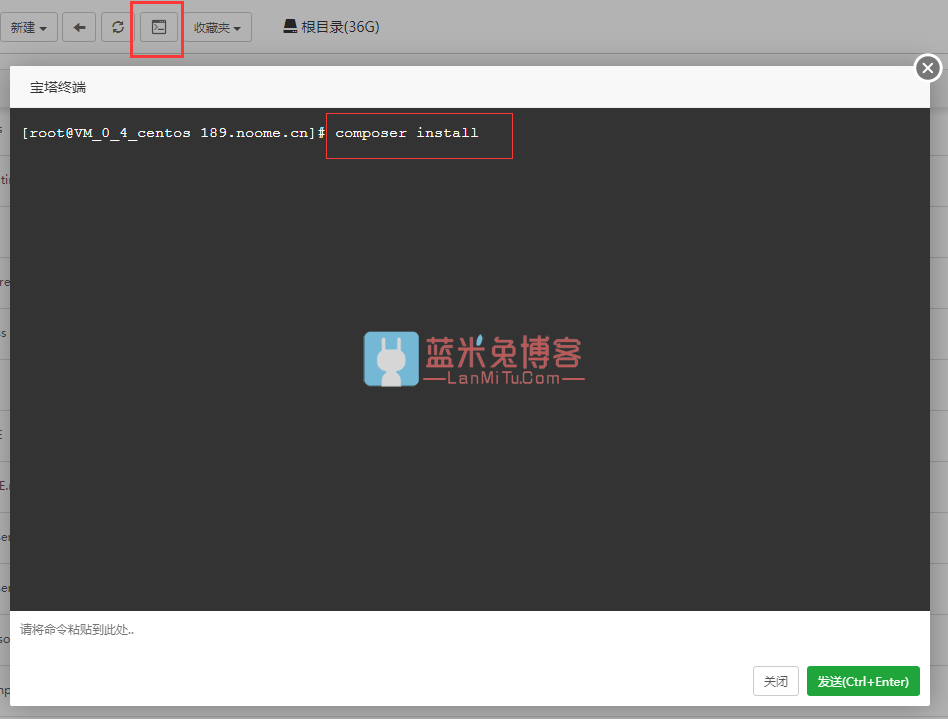Image resolution: width=948 pixels, height=719 pixels.
Task: Click the root@VM_0_4_centos prompt text
Action: (173, 133)
